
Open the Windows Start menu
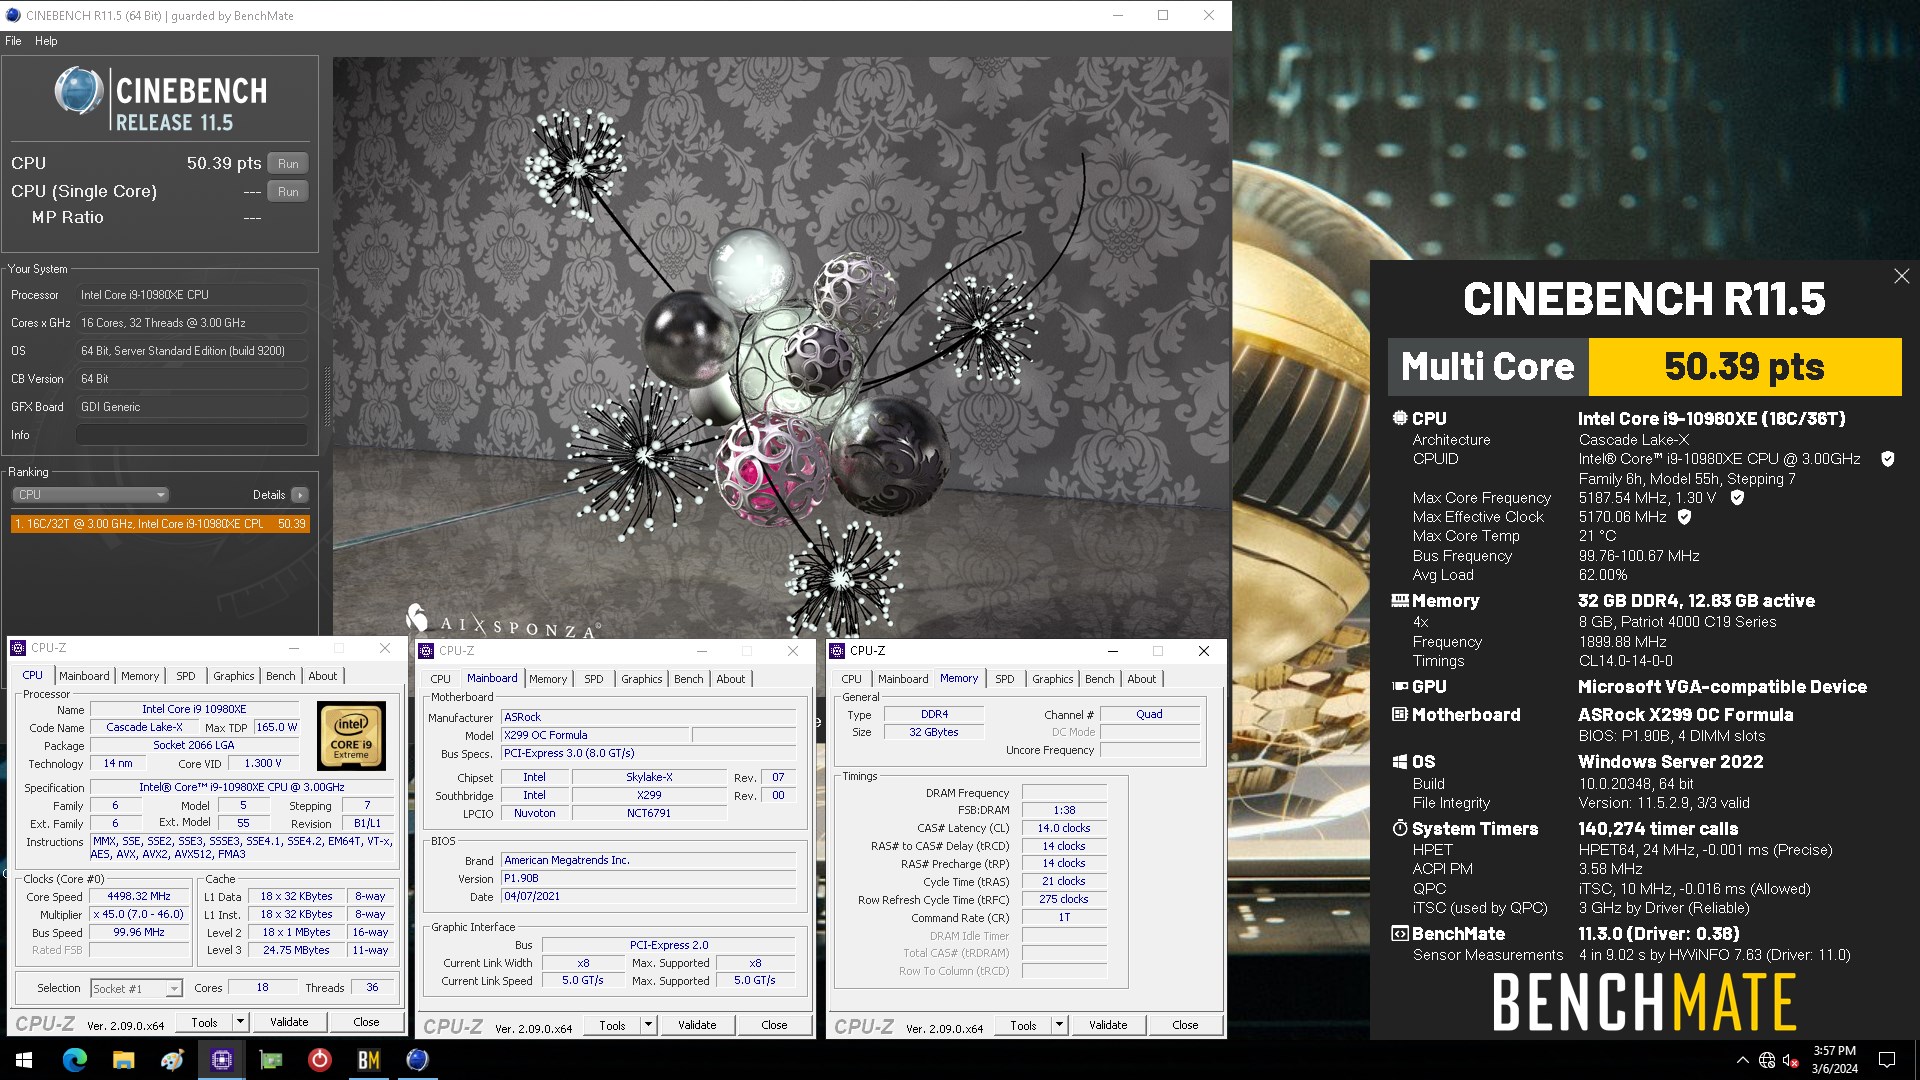pyautogui.click(x=24, y=1060)
